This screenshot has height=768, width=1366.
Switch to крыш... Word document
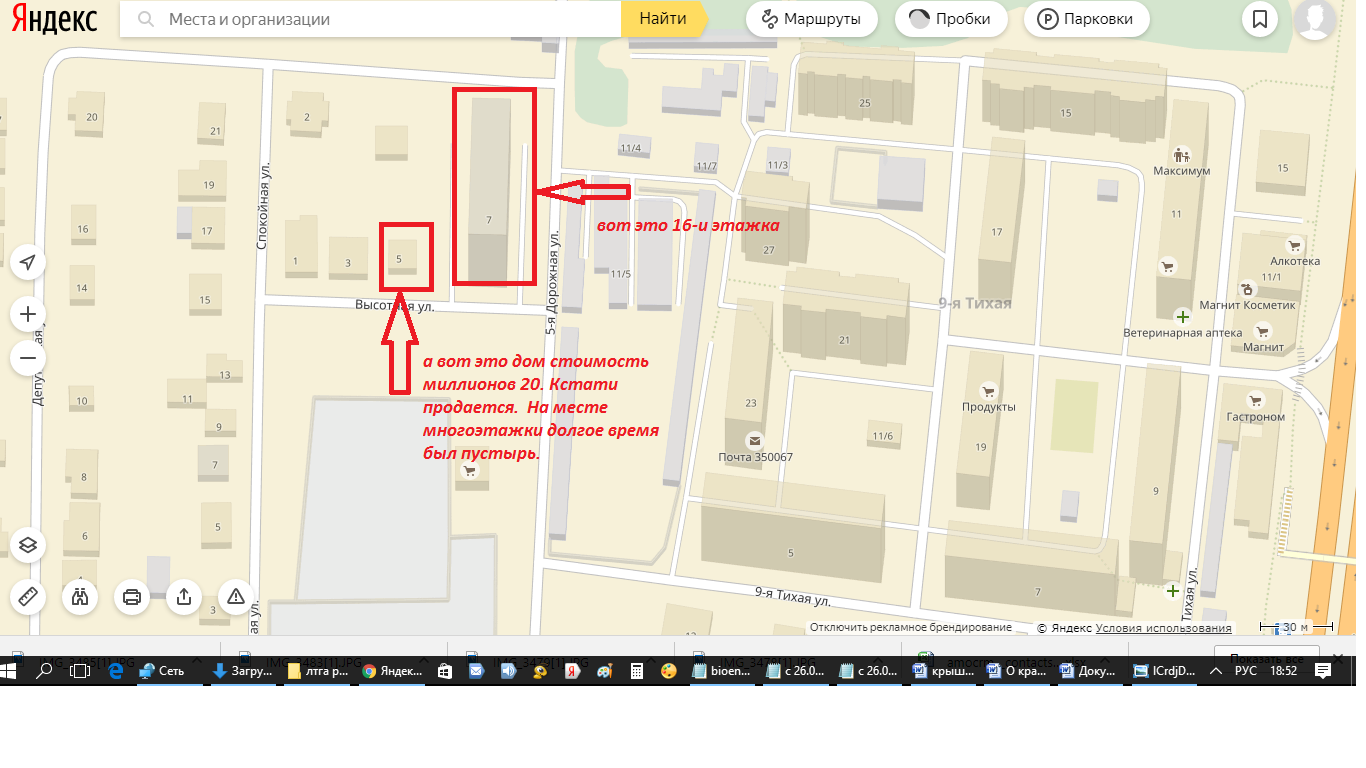(942, 670)
